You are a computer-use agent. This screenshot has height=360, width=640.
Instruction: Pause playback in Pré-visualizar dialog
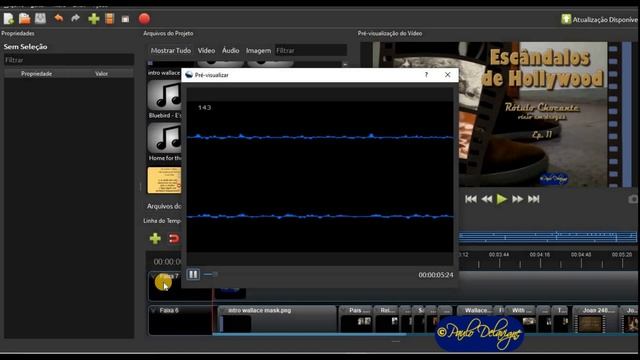(x=193, y=274)
